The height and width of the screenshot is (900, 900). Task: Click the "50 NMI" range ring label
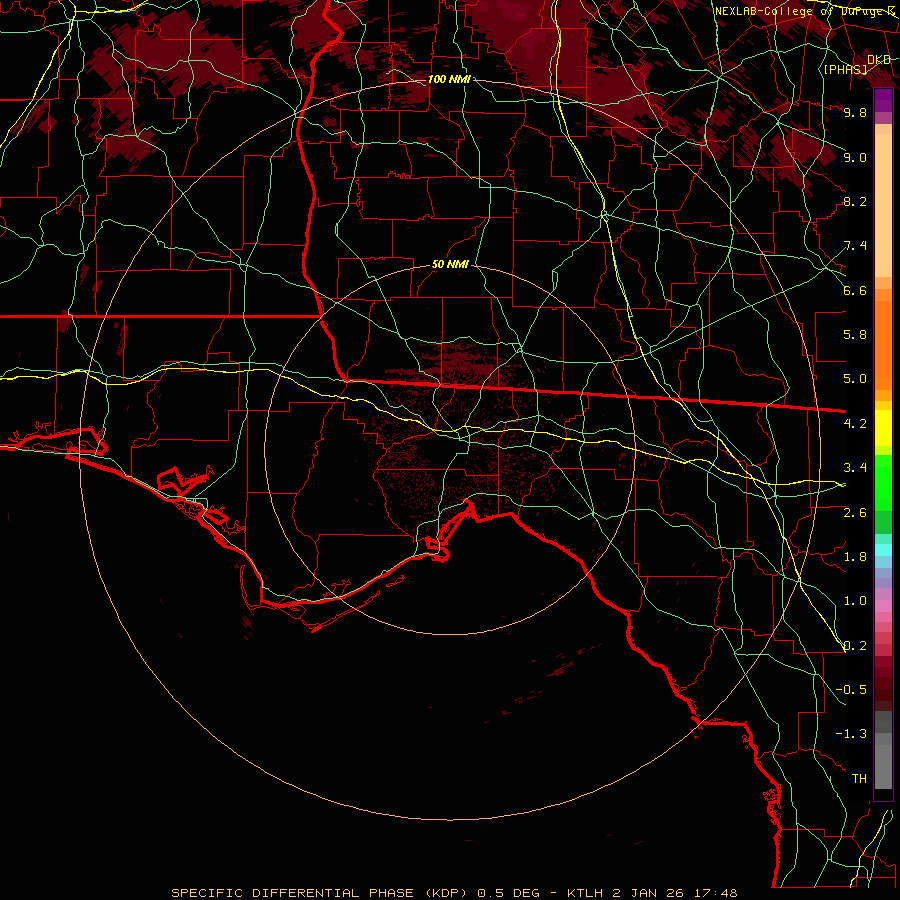click(x=450, y=265)
